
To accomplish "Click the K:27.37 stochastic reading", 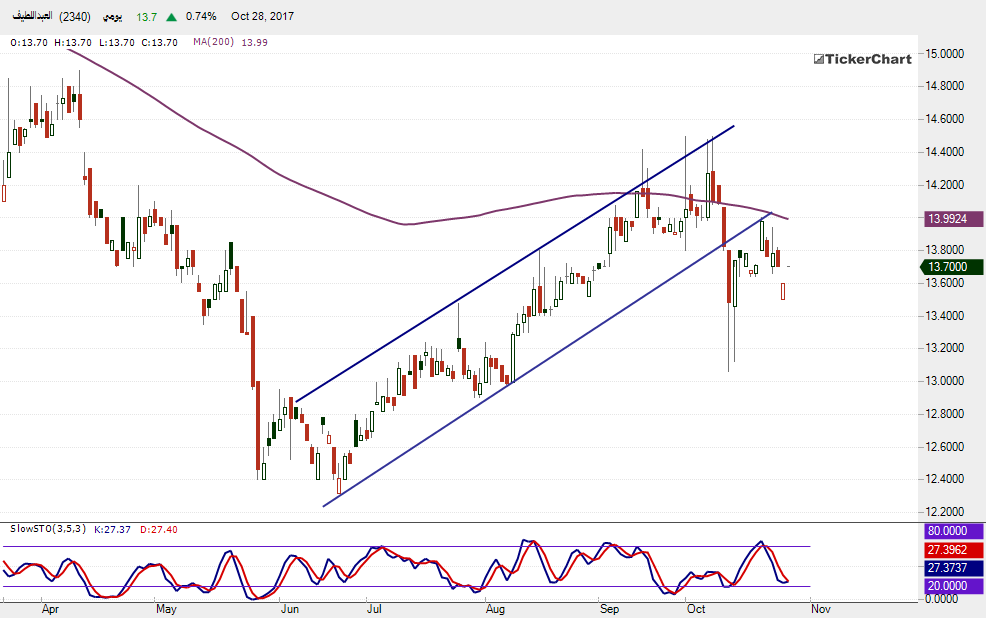I will point(114,528).
